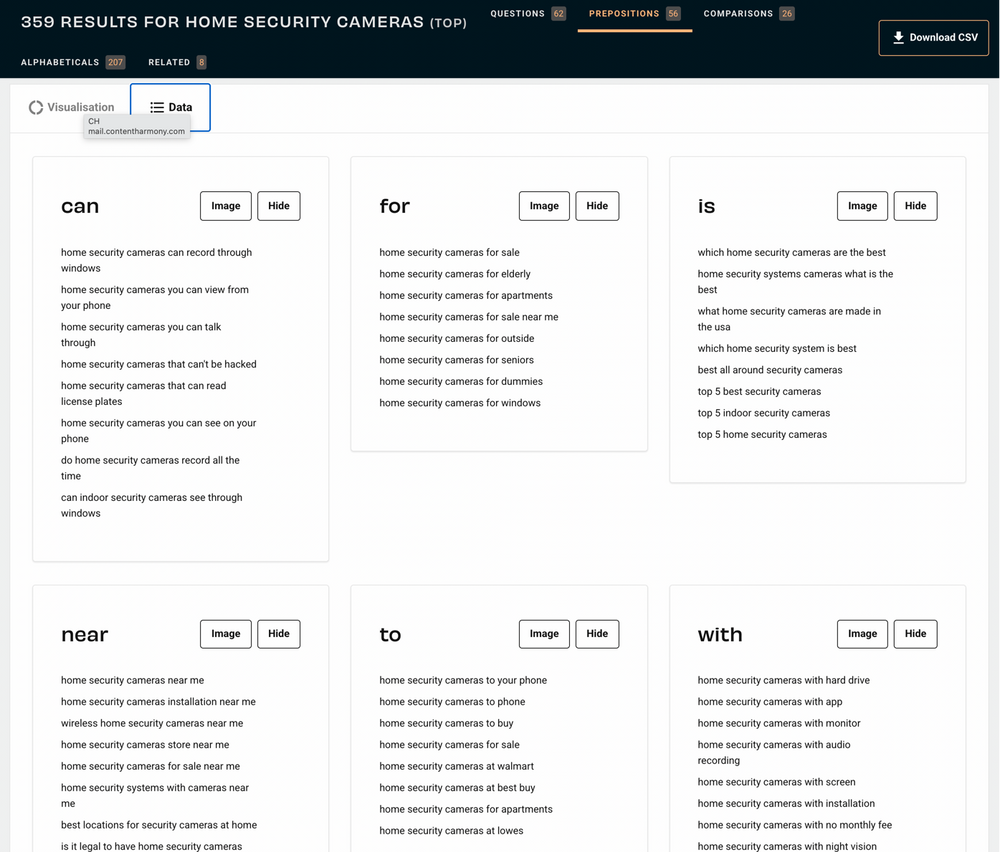The width and height of the screenshot is (1000, 852).
Task: Generate an Image for the "for" card
Action: pyautogui.click(x=544, y=205)
